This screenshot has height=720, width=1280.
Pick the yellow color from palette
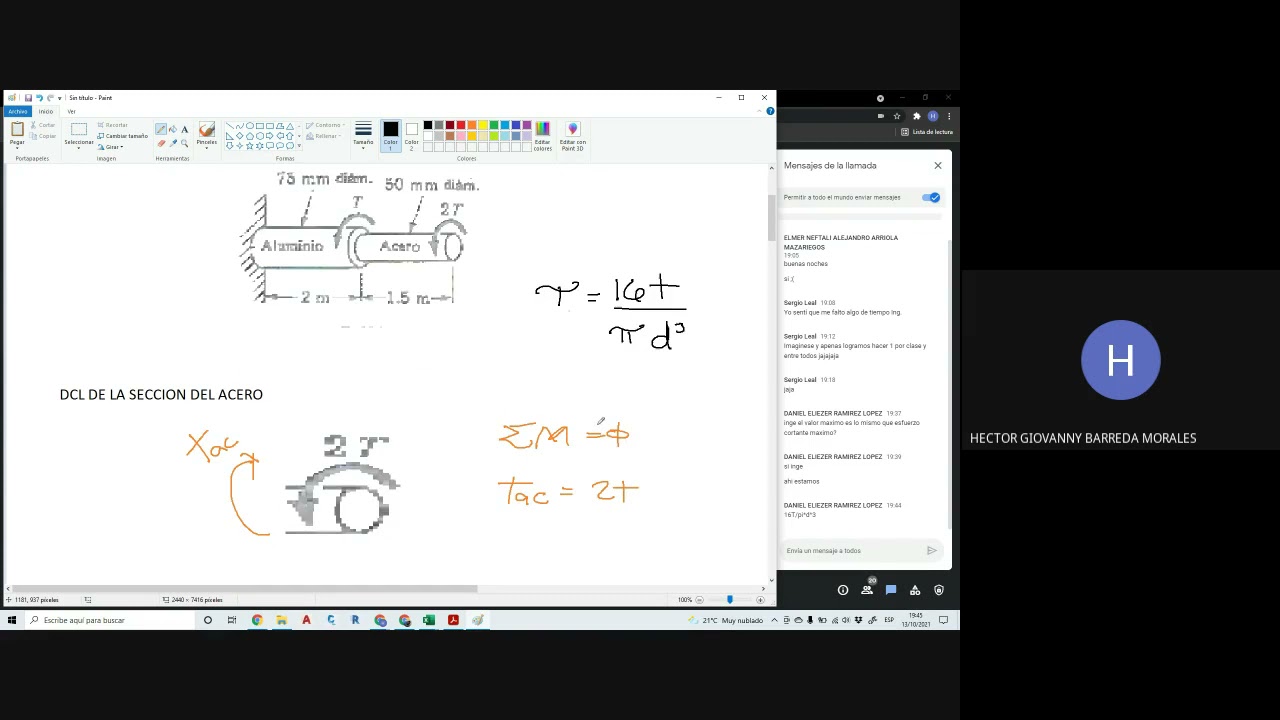(x=482, y=125)
